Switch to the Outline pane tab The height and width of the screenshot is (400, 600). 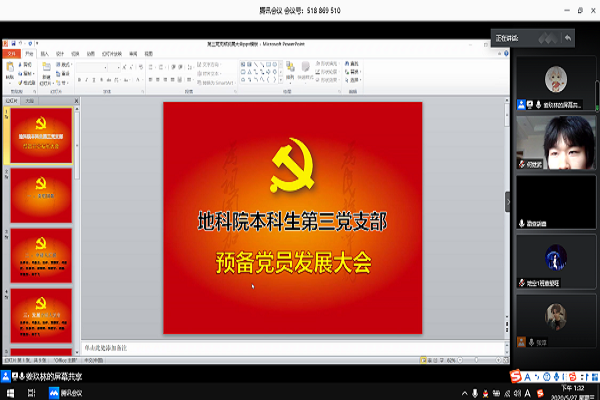[x=31, y=101]
